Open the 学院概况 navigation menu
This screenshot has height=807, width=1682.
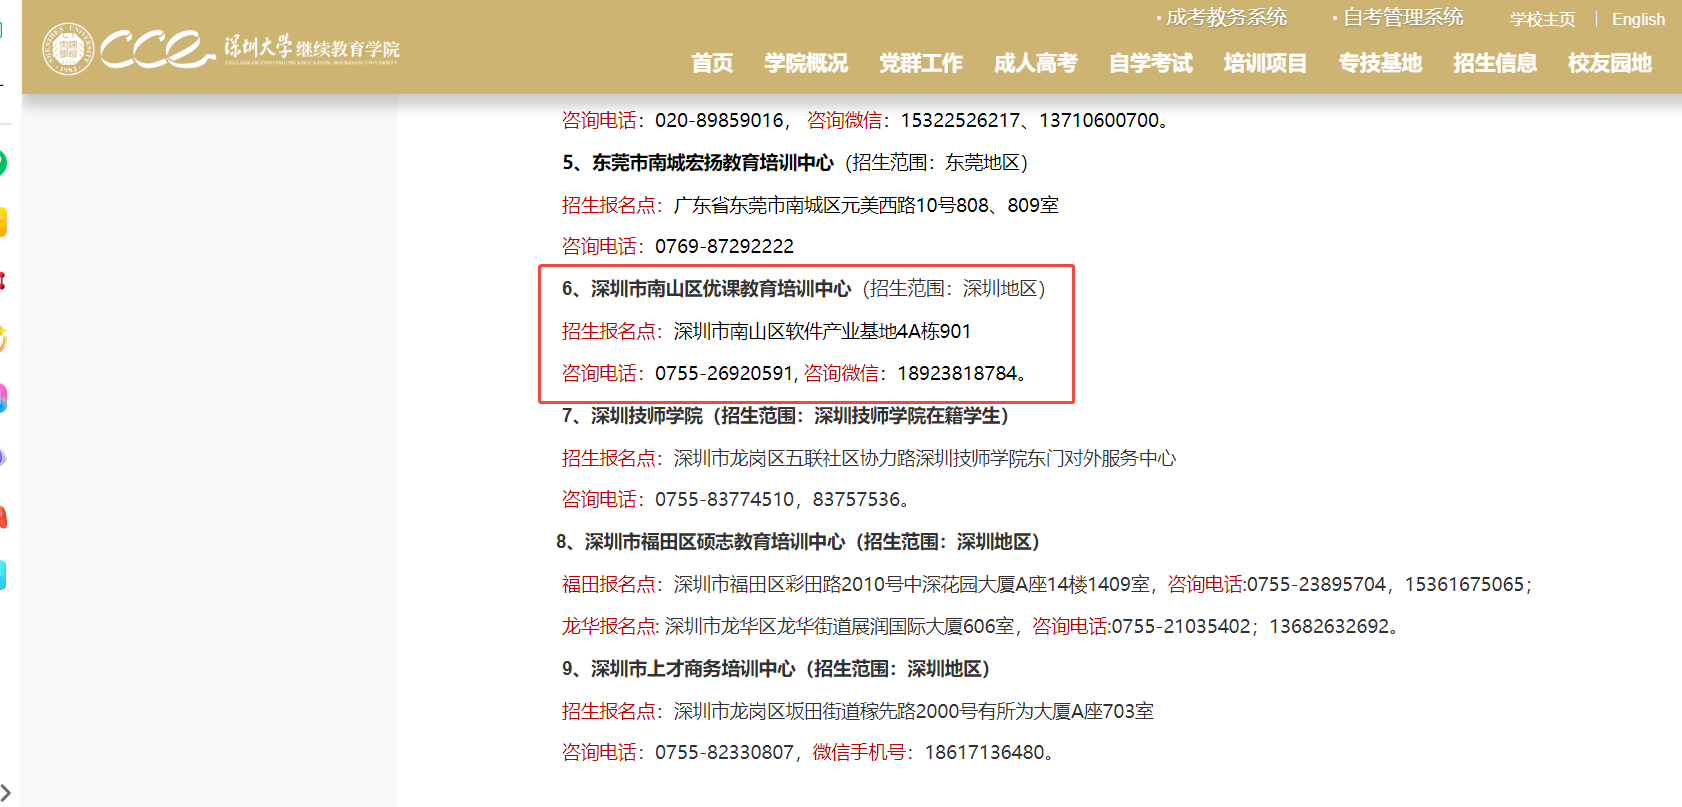click(x=805, y=63)
